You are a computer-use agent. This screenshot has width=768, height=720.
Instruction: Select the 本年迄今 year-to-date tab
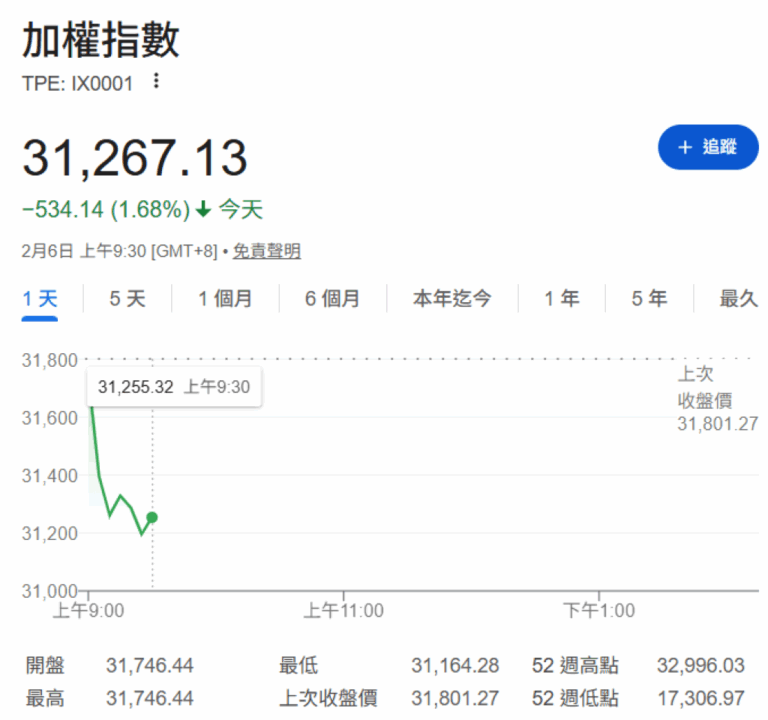coord(452,298)
